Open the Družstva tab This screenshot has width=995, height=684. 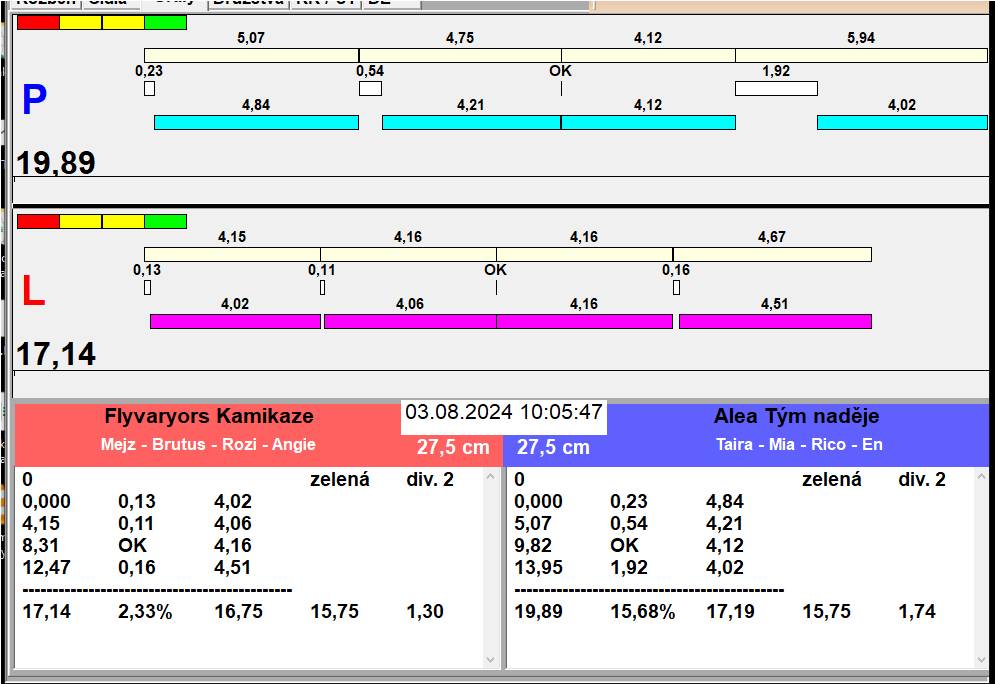(248, 3)
